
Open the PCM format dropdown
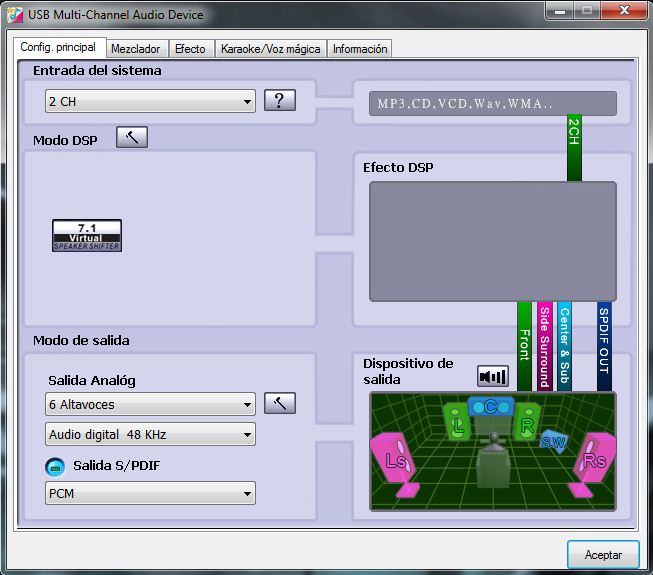click(150, 493)
